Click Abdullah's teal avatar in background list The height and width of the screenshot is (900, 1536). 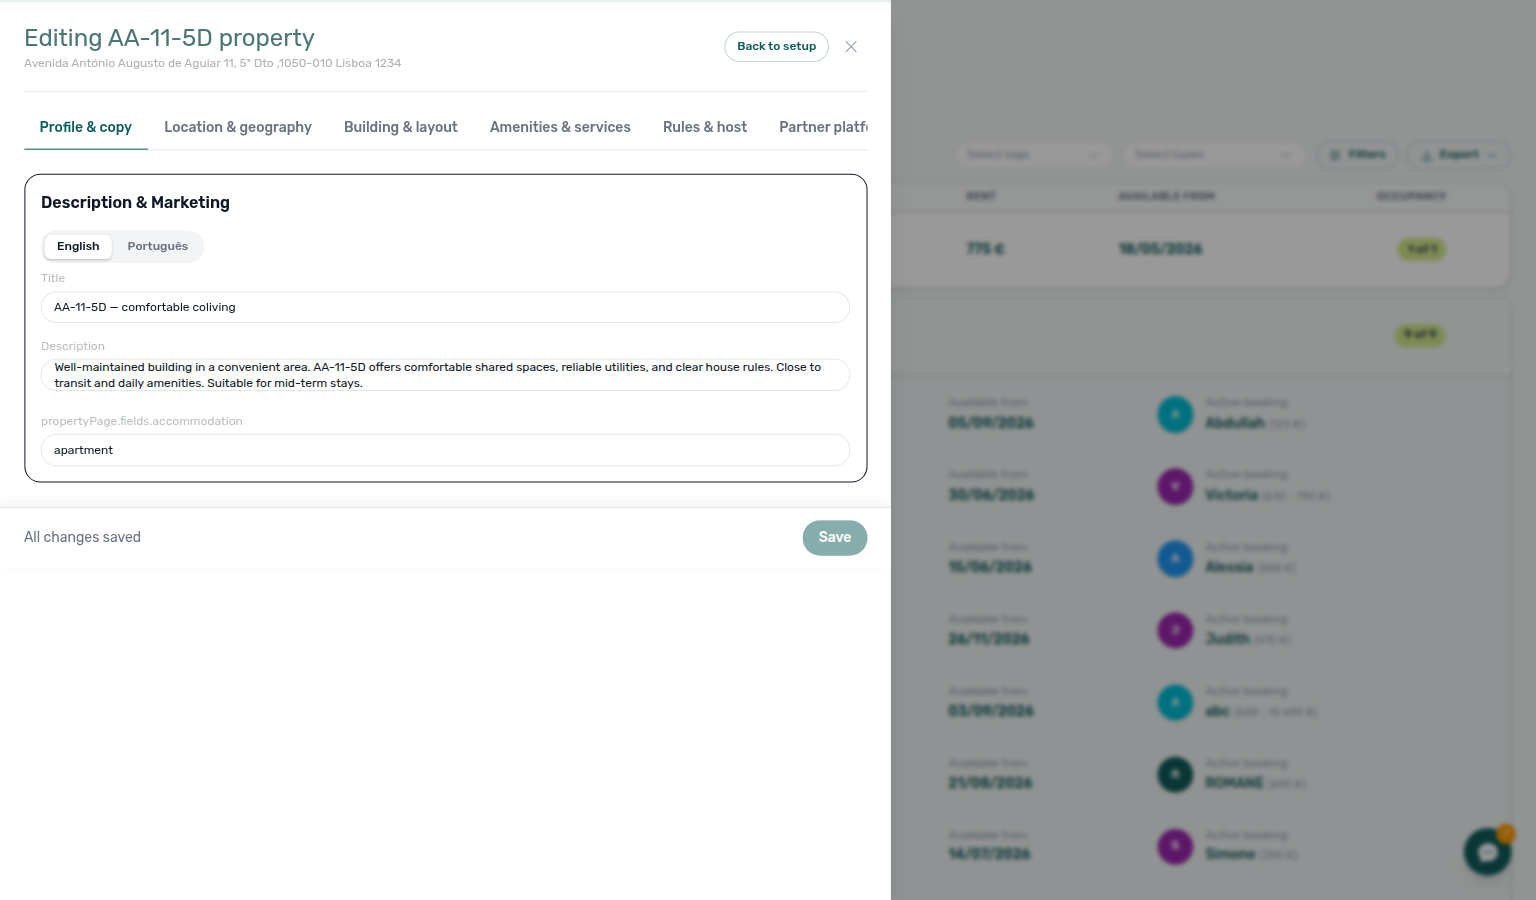pos(1175,414)
